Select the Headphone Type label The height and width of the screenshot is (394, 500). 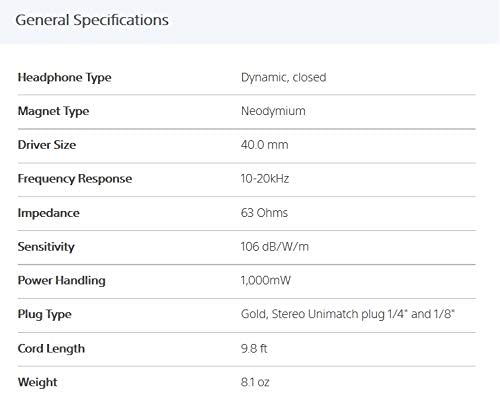64,78
